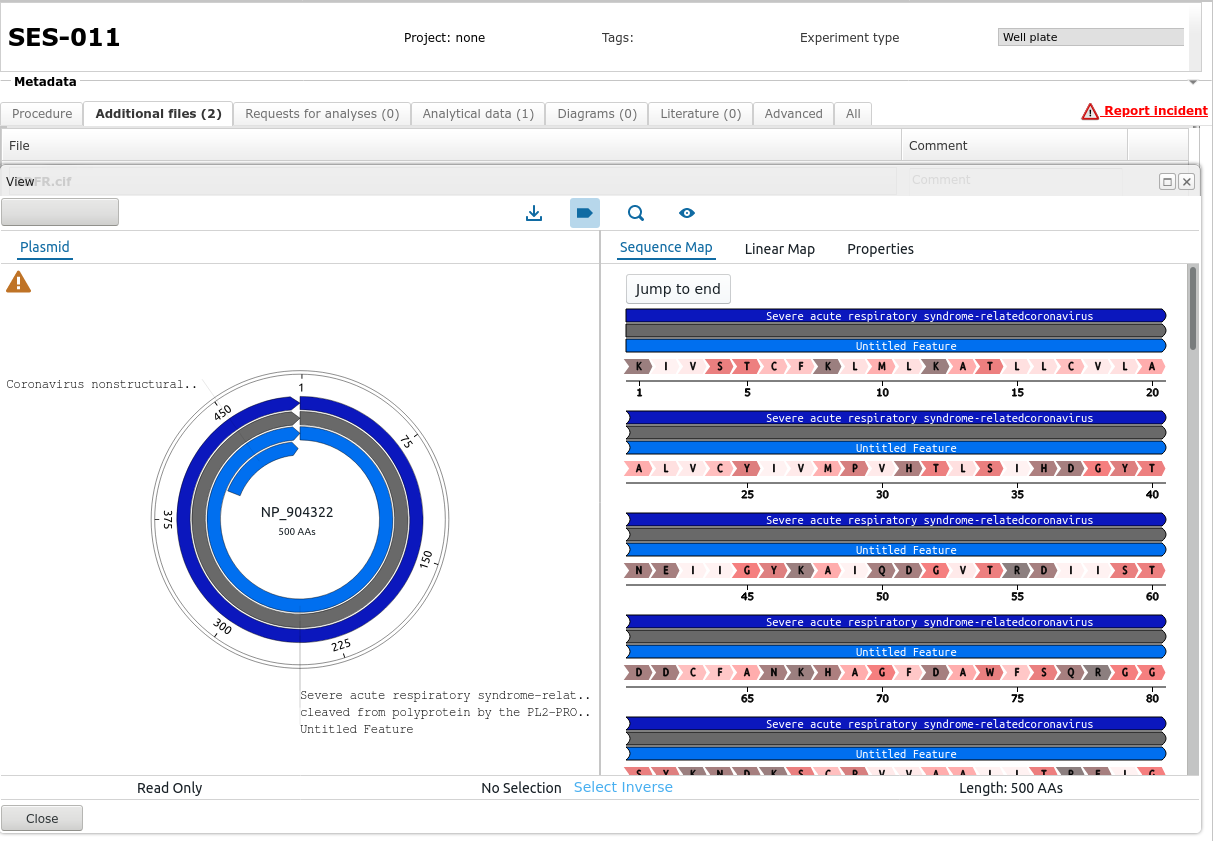Click the red Report incident warning icon
Image resolution: width=1213 pixels, height=841 pixels.
[x=1090, y=112]
